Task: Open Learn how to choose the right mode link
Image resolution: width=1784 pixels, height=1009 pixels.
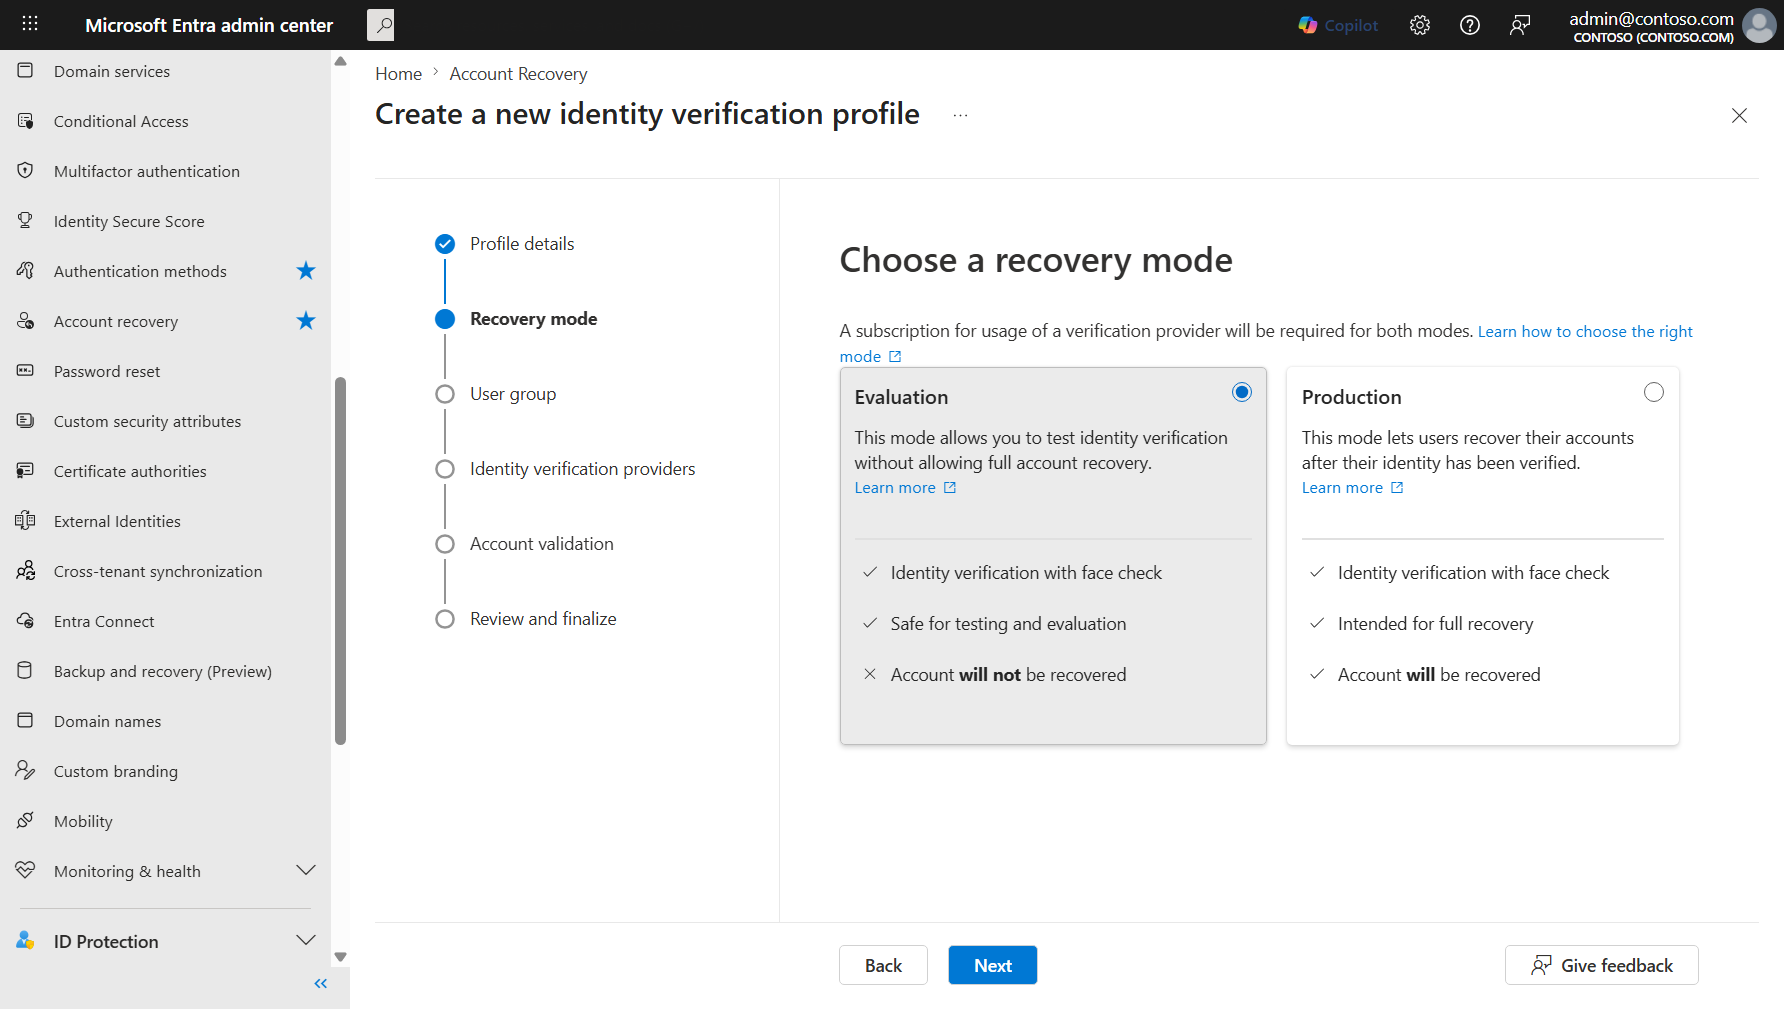Action: 1585,332
